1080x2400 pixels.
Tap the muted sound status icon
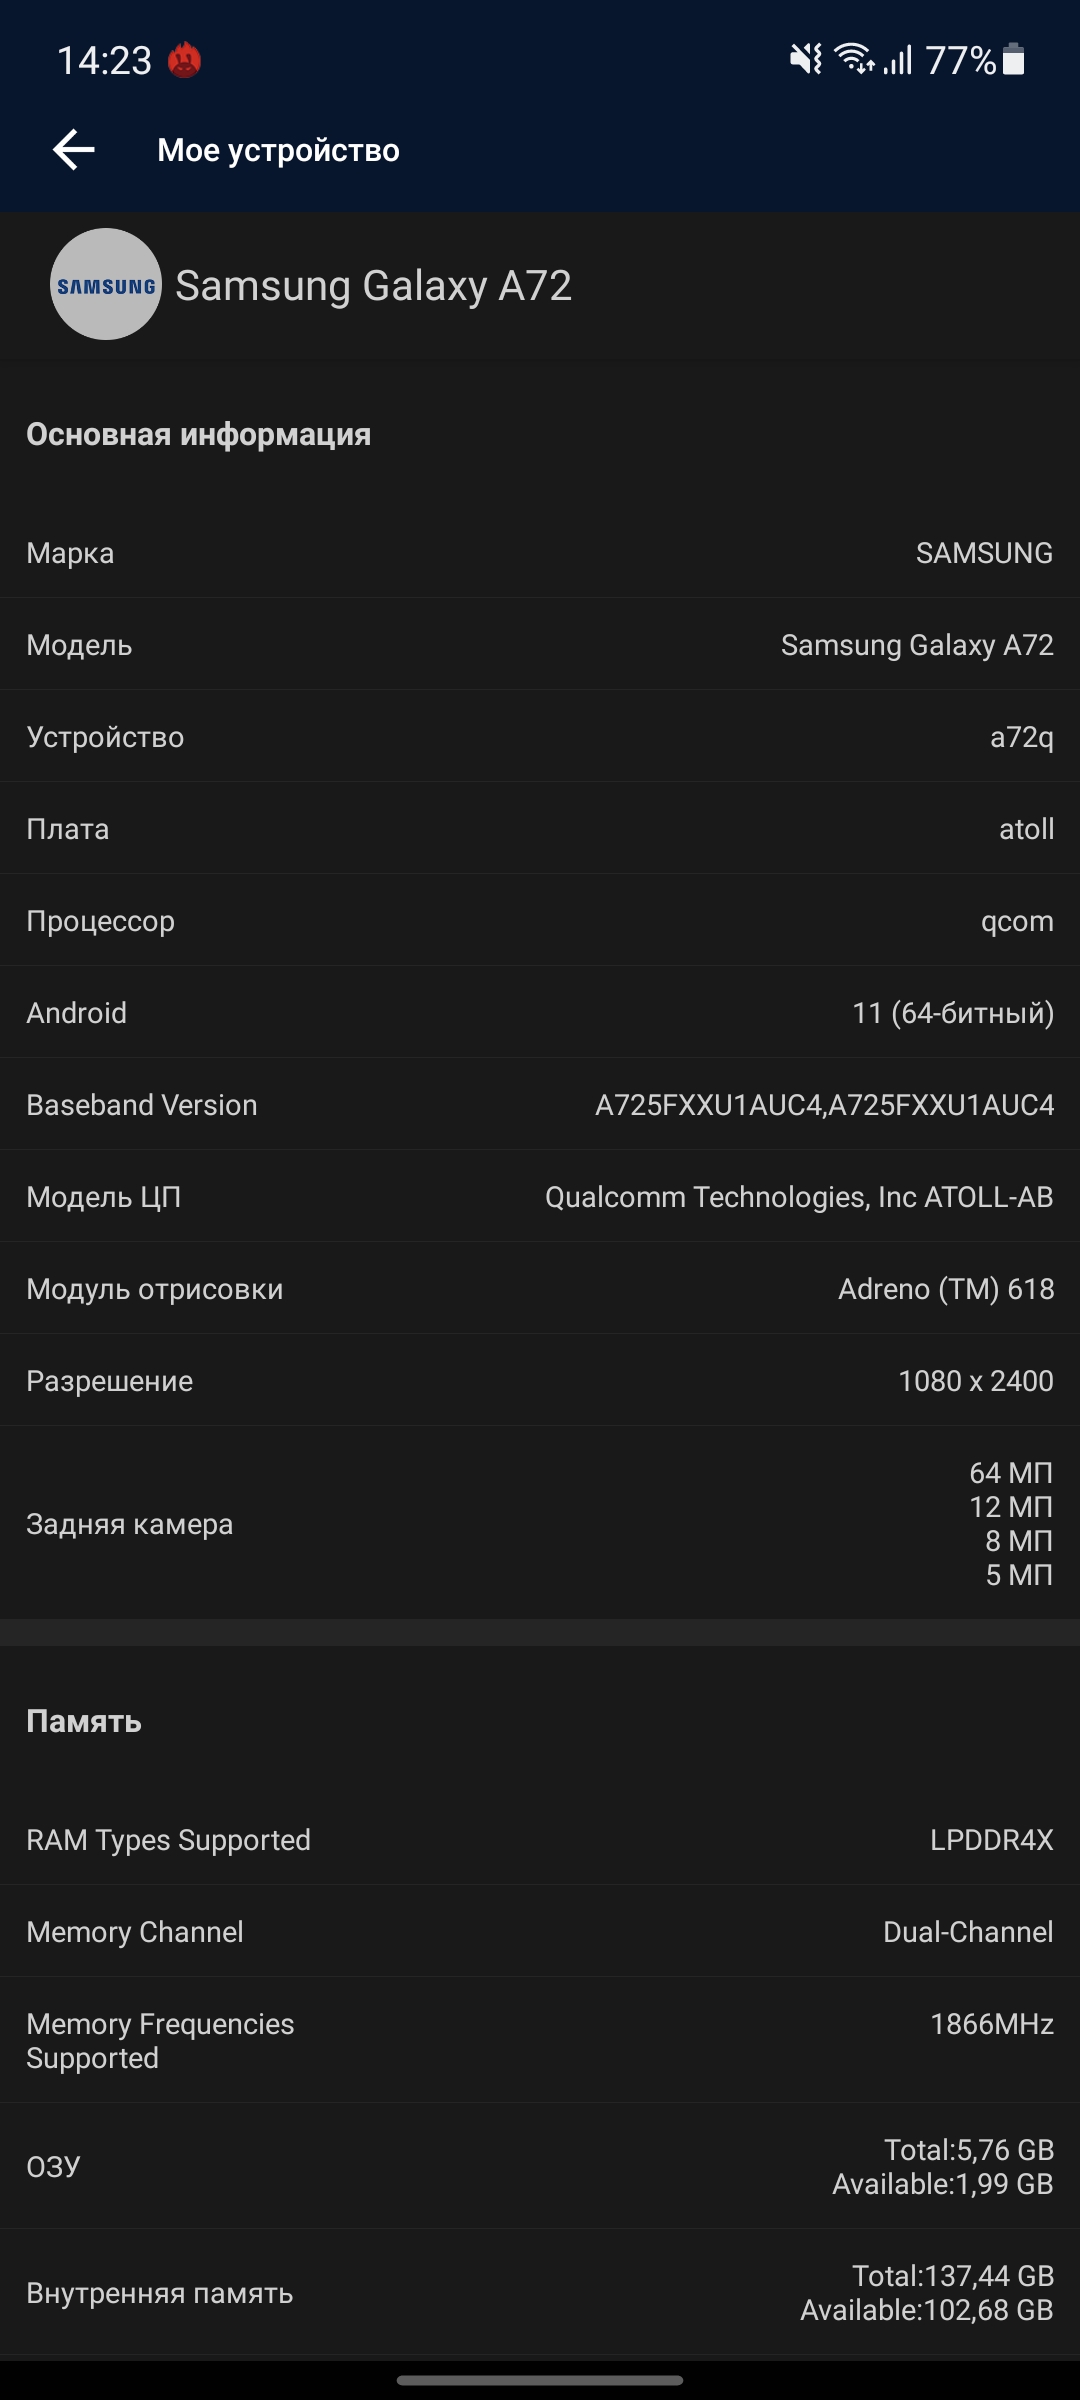pyautogui.click(x=806, y=60)
